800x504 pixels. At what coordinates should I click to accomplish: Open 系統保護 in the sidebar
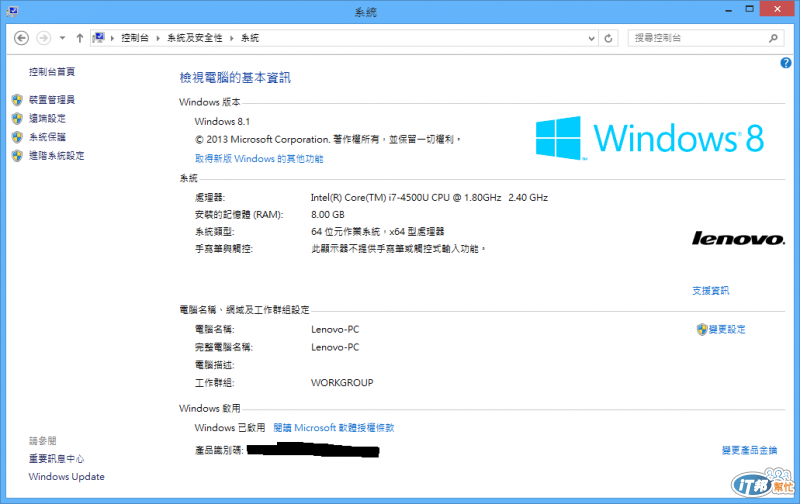(47, 137)
